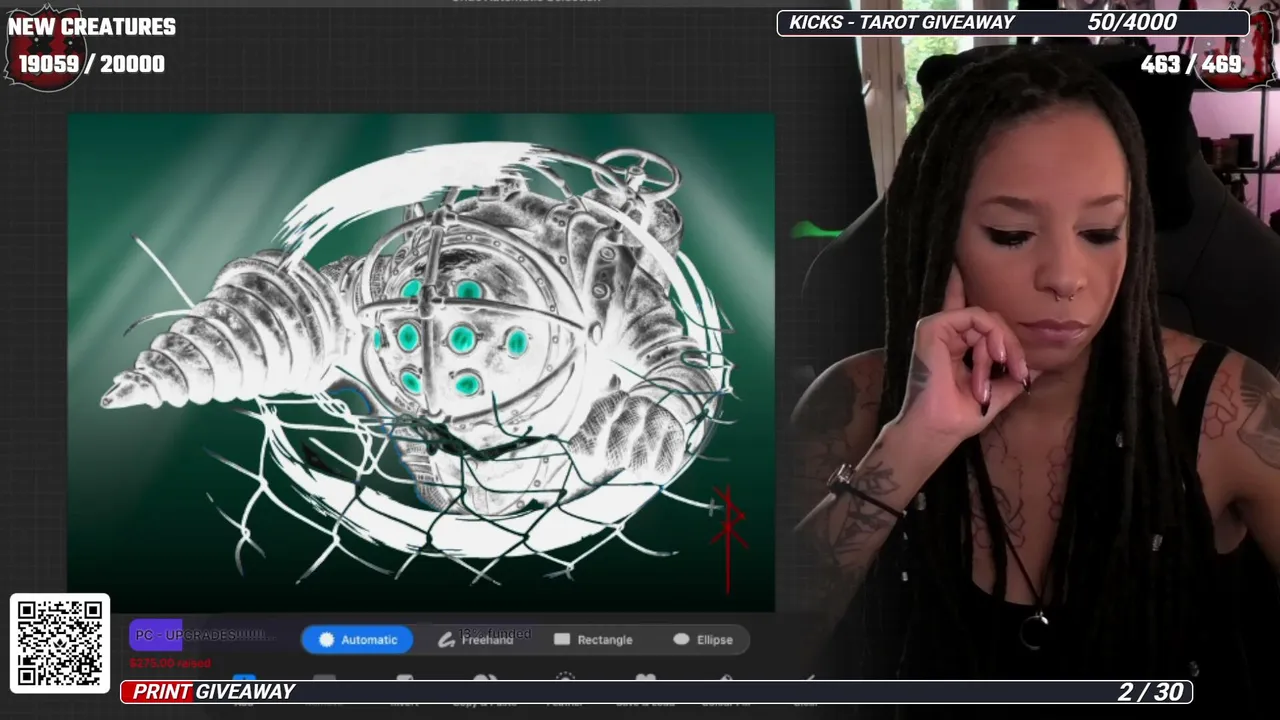Image resolution: width=1280 pixels, height=720 pixels.
Task: Click the "NEW CREATURES" goal title
Action: (92, 27)
